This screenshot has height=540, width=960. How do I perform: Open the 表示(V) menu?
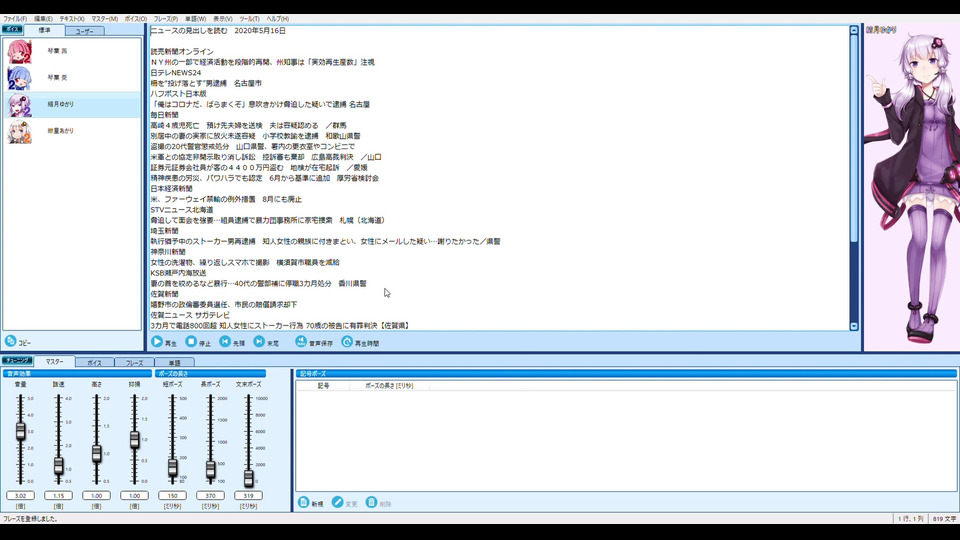click(x=222, y=19)
